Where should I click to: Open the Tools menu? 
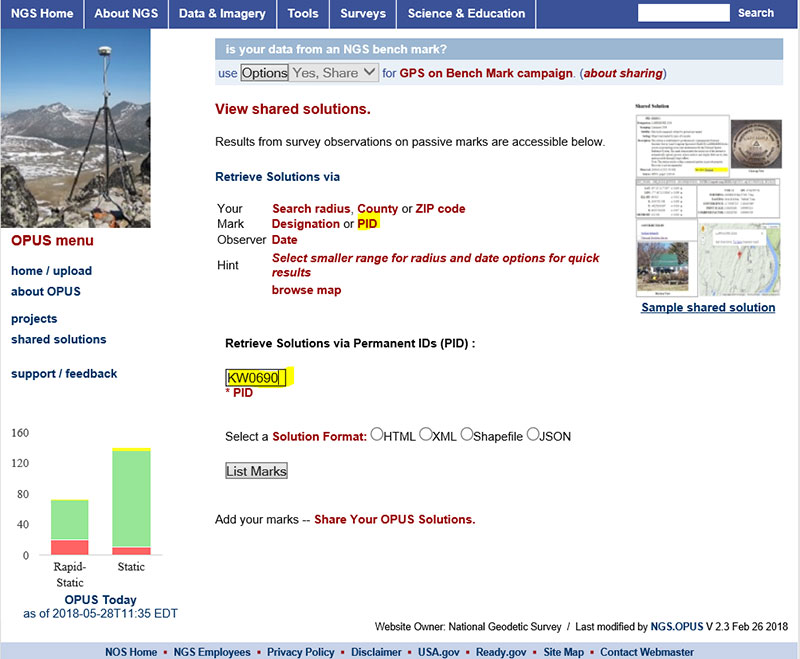[x=302, y=13]
